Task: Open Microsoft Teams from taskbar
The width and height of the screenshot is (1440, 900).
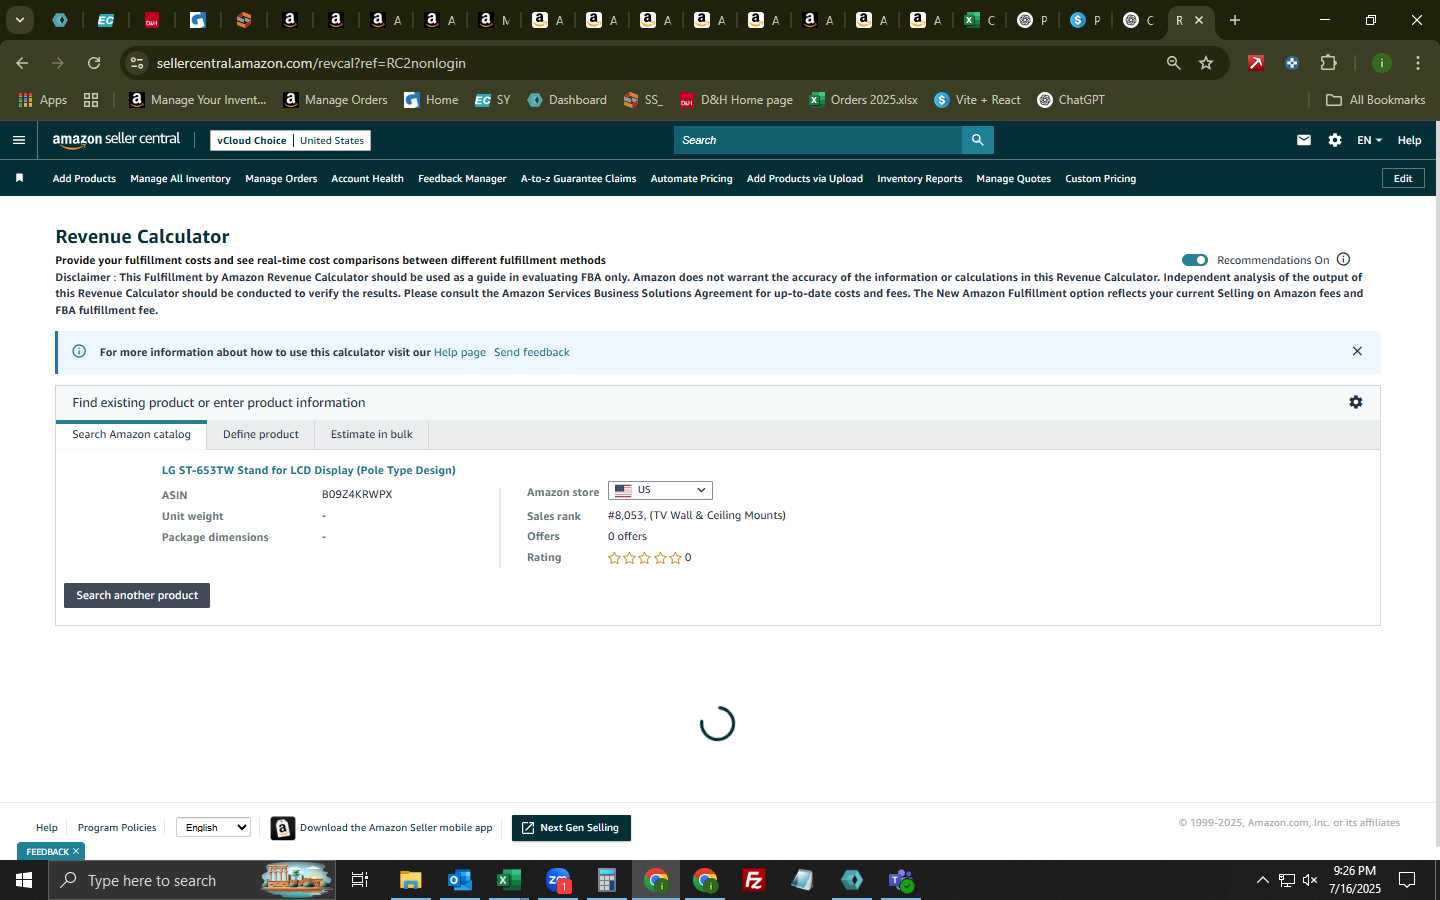Action: click(901, 880)
